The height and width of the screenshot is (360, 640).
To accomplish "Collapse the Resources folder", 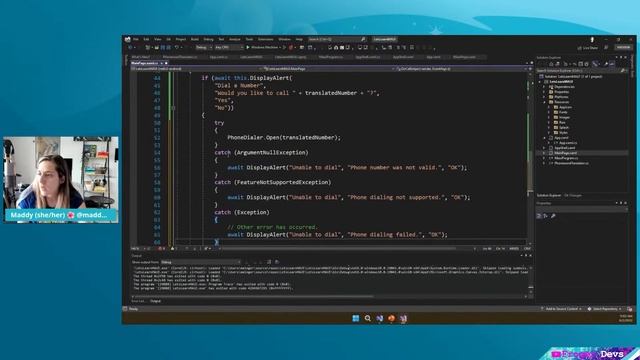I will pos(544,102).
